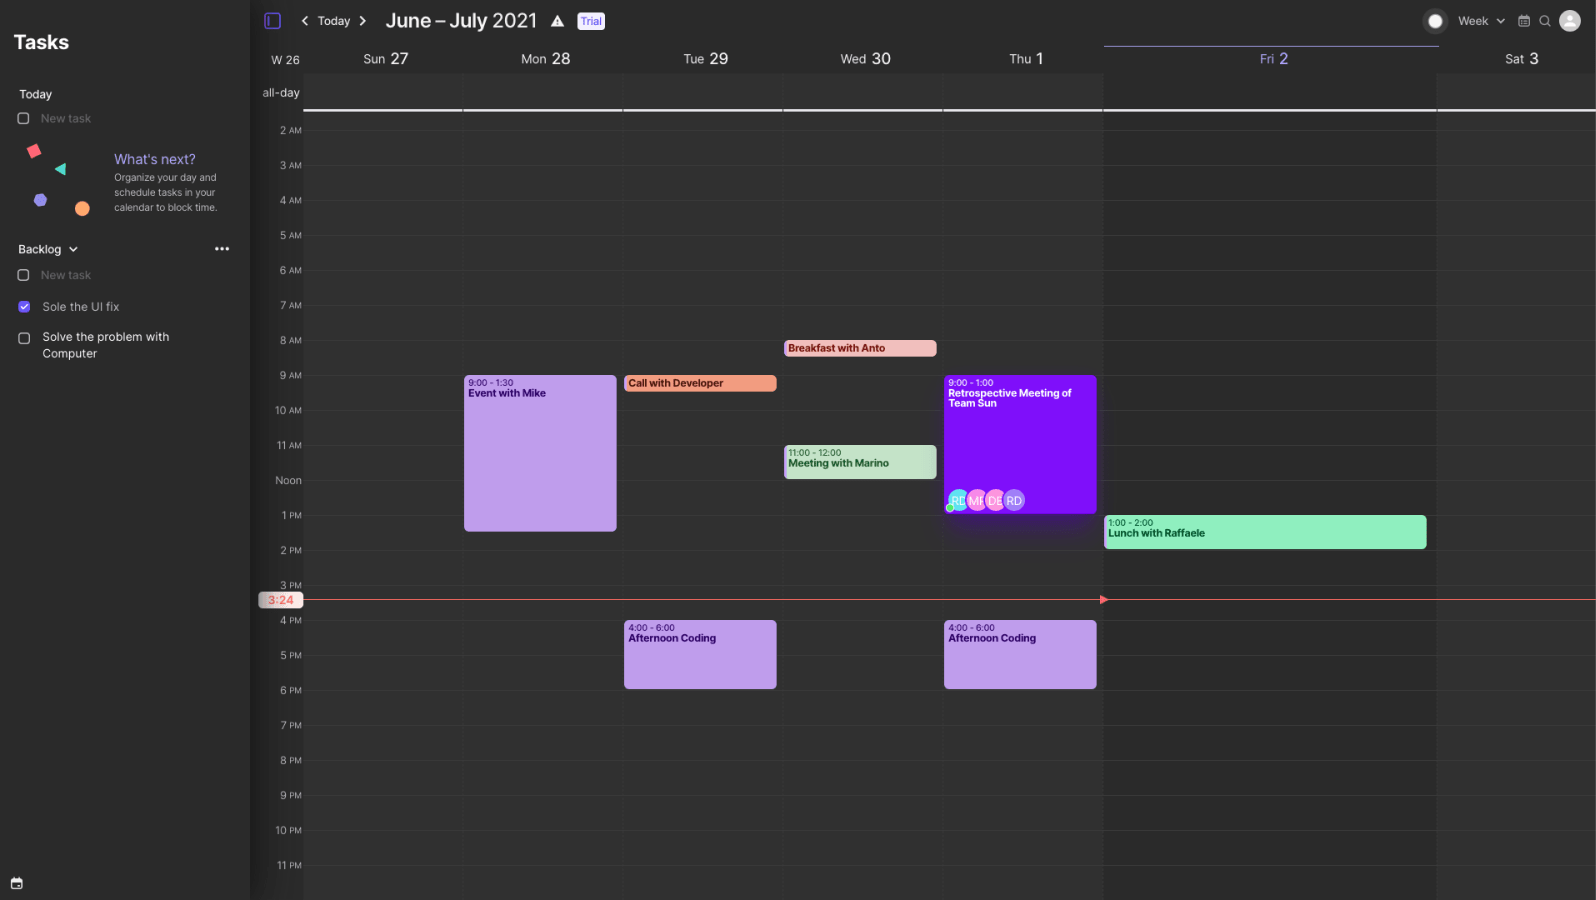Image resolution: width=1596 pixels, height=900 pixels.
Task: Click the Trial badge
Action: (591, 21)
